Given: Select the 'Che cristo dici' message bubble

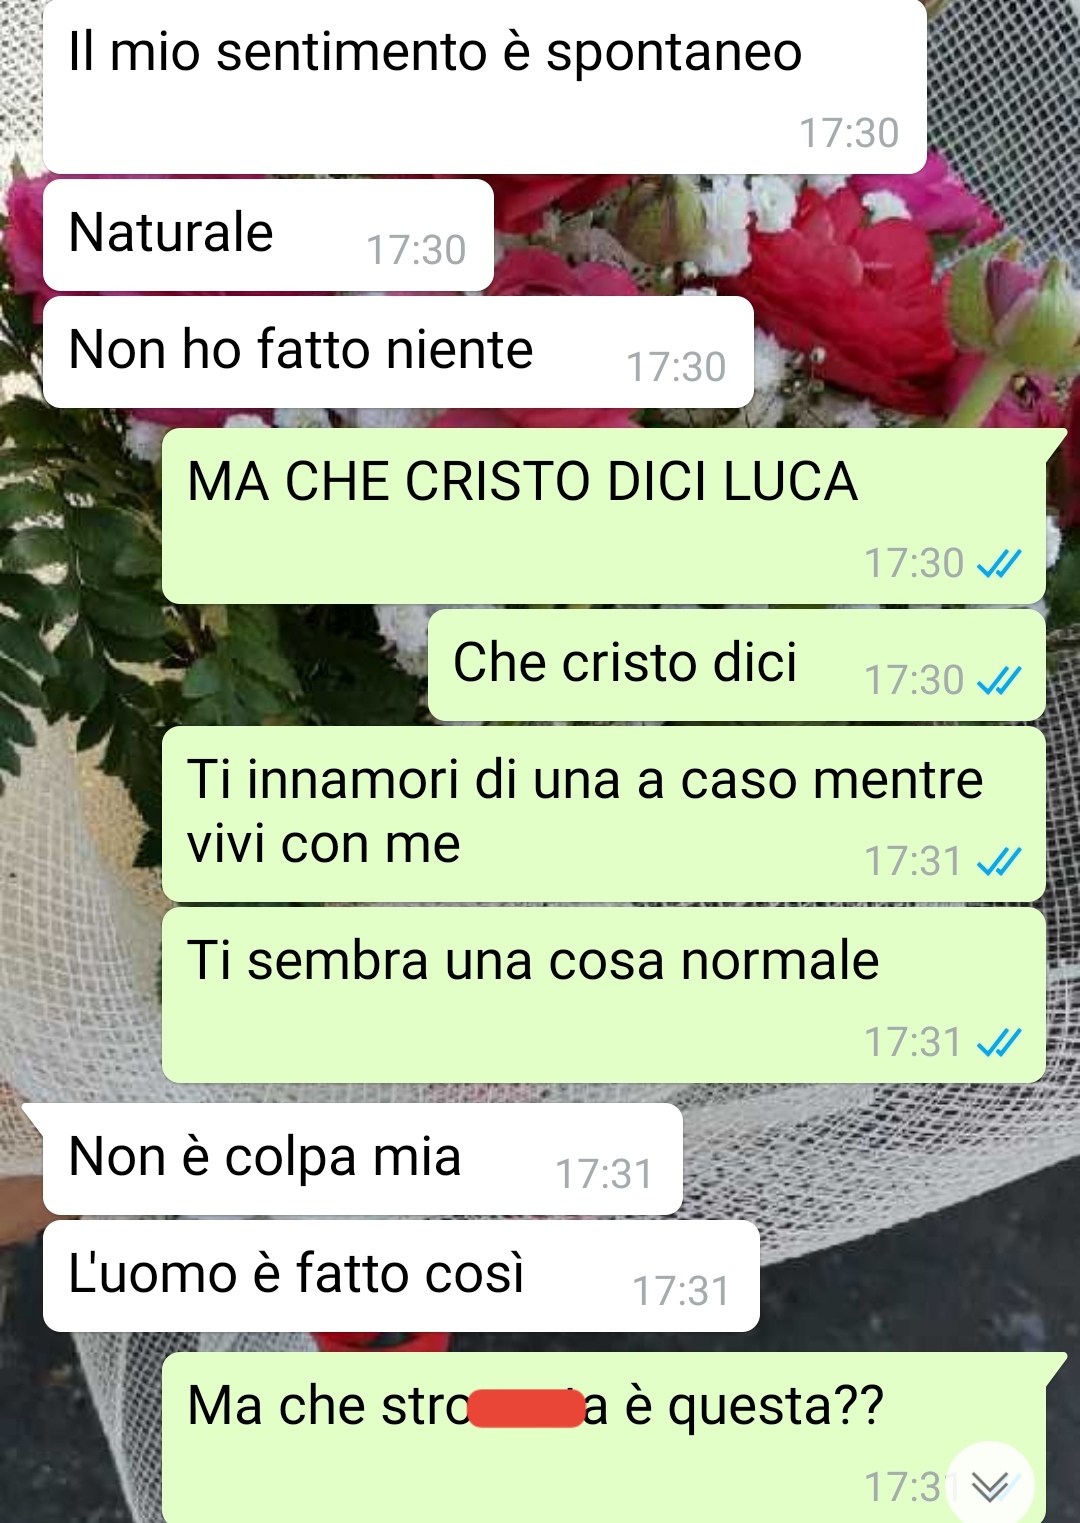Looking at the screenshot, I should click(x=737, y=665).
